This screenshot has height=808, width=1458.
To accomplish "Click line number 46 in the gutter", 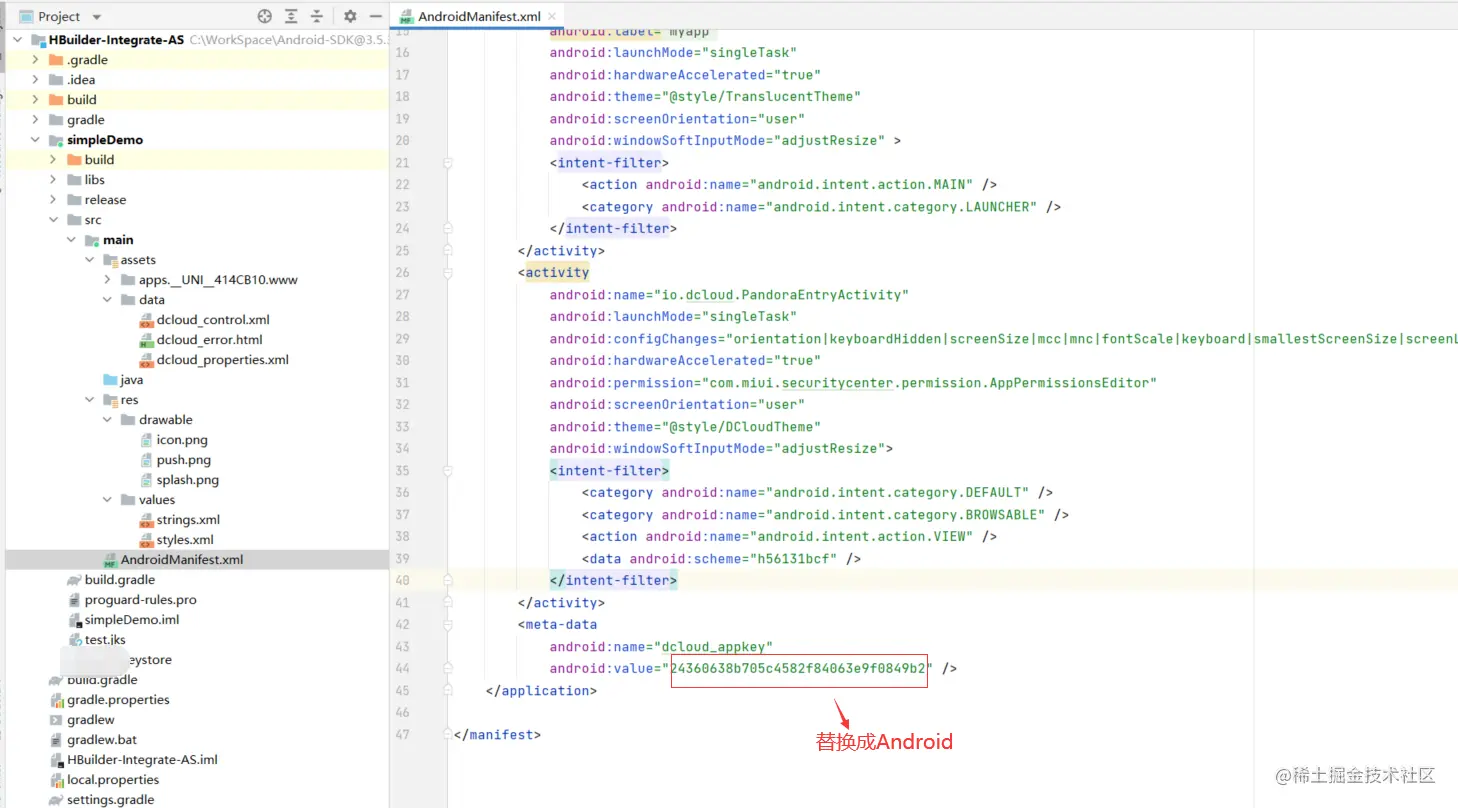I will coord(402,712).
